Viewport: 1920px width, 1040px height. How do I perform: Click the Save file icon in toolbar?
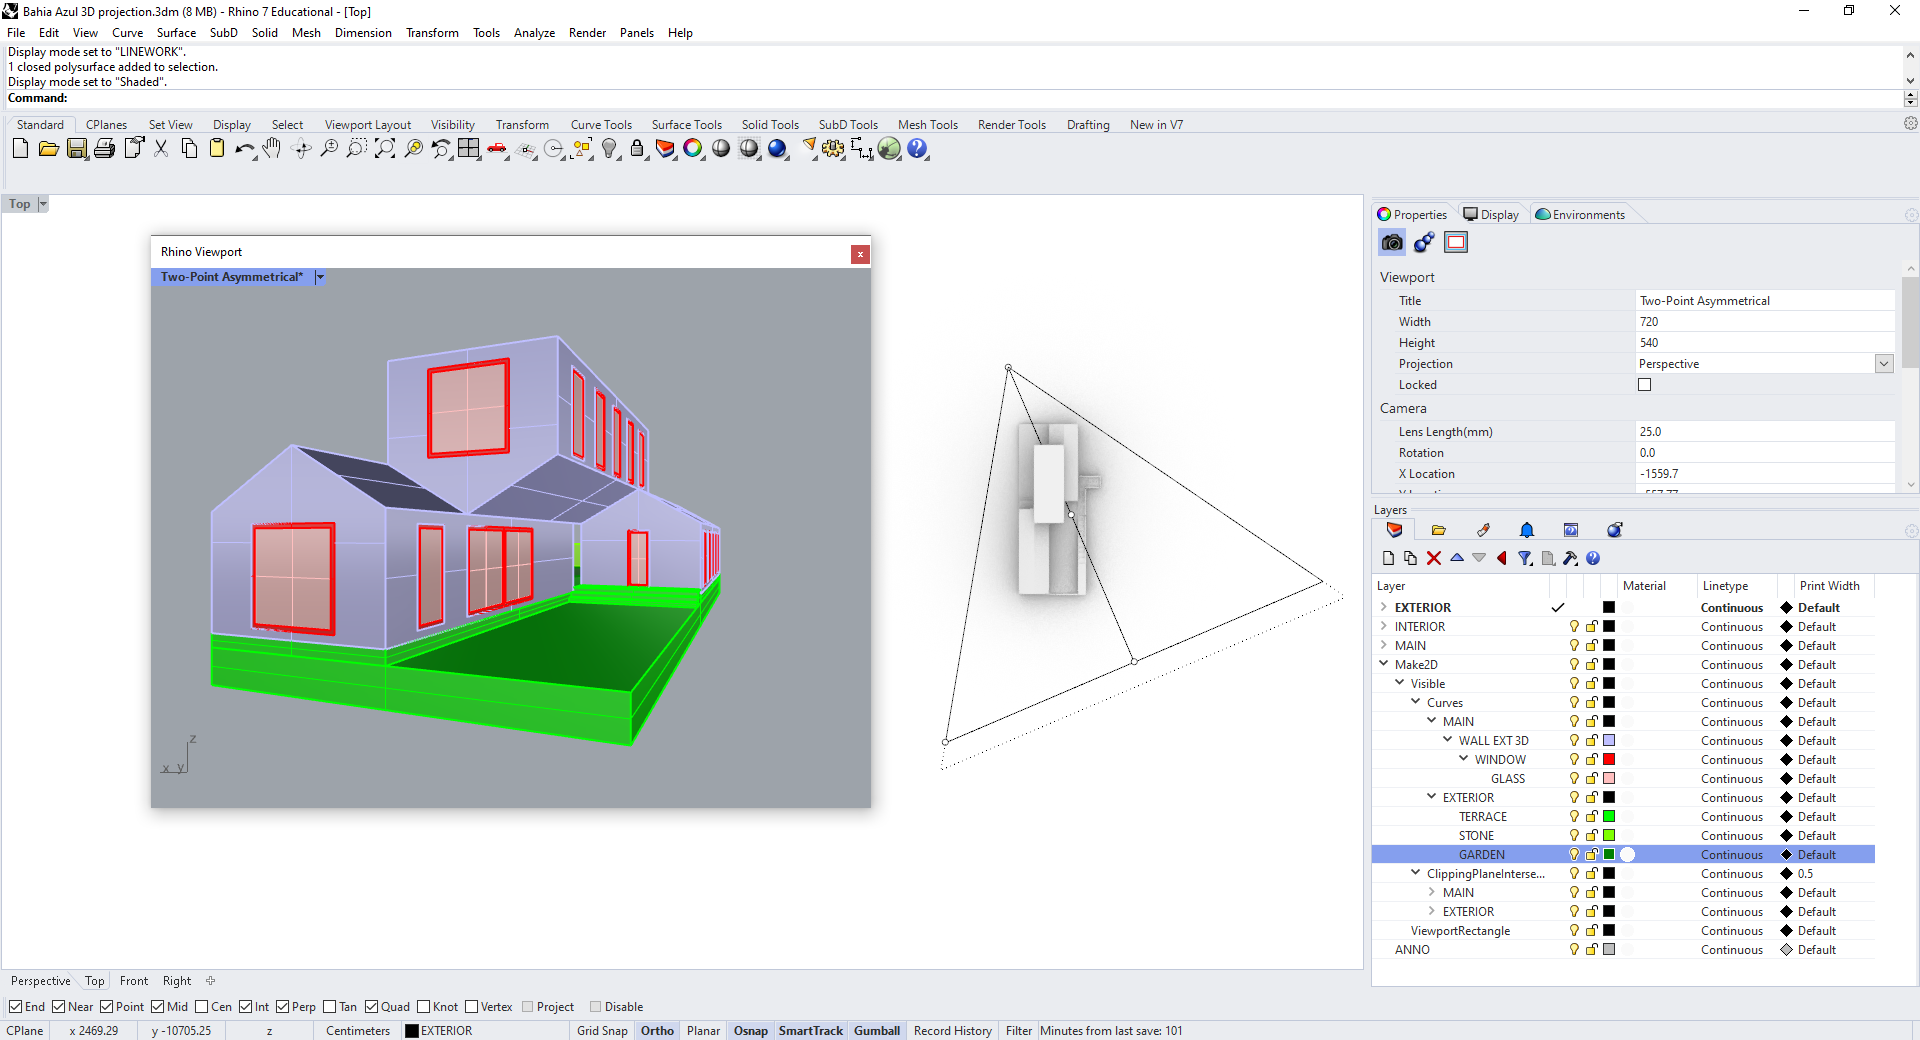[77, 149]
